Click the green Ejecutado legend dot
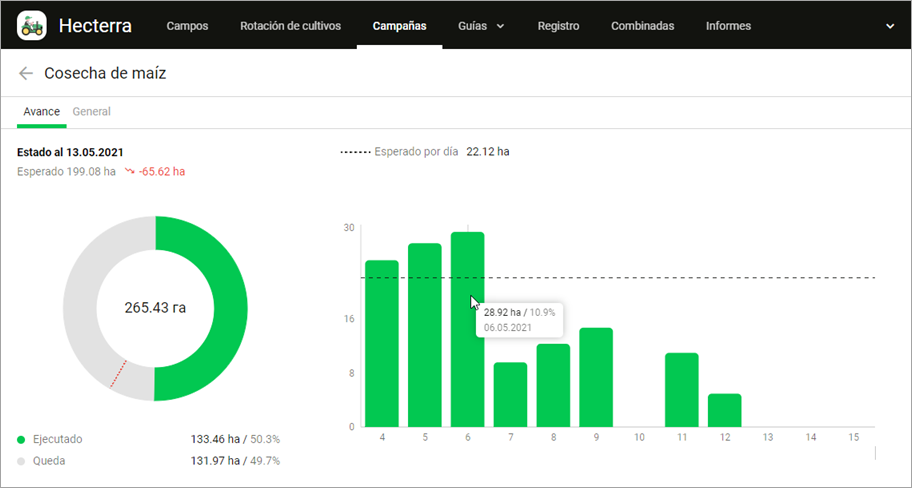Screen dimensions: 912x488 point(22,439)
